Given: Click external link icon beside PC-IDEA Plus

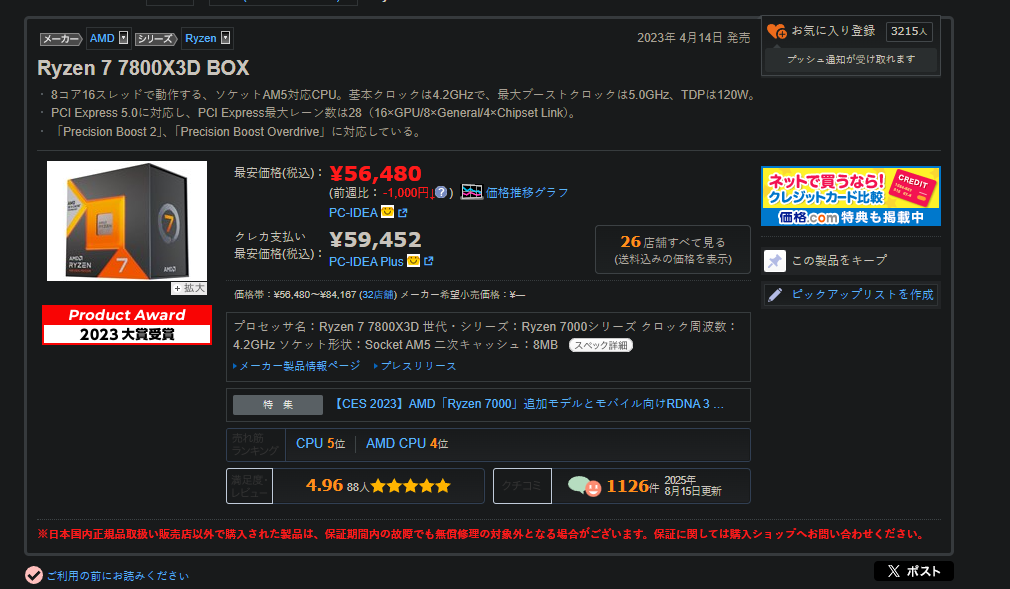Looking at the screenshot, I should 429,261.
